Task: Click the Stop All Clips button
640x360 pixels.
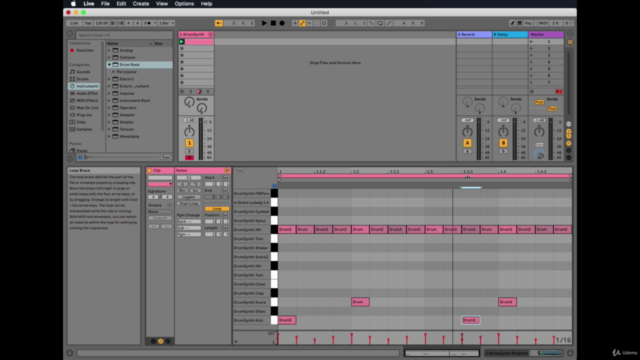Action: (x=531, y=91)
